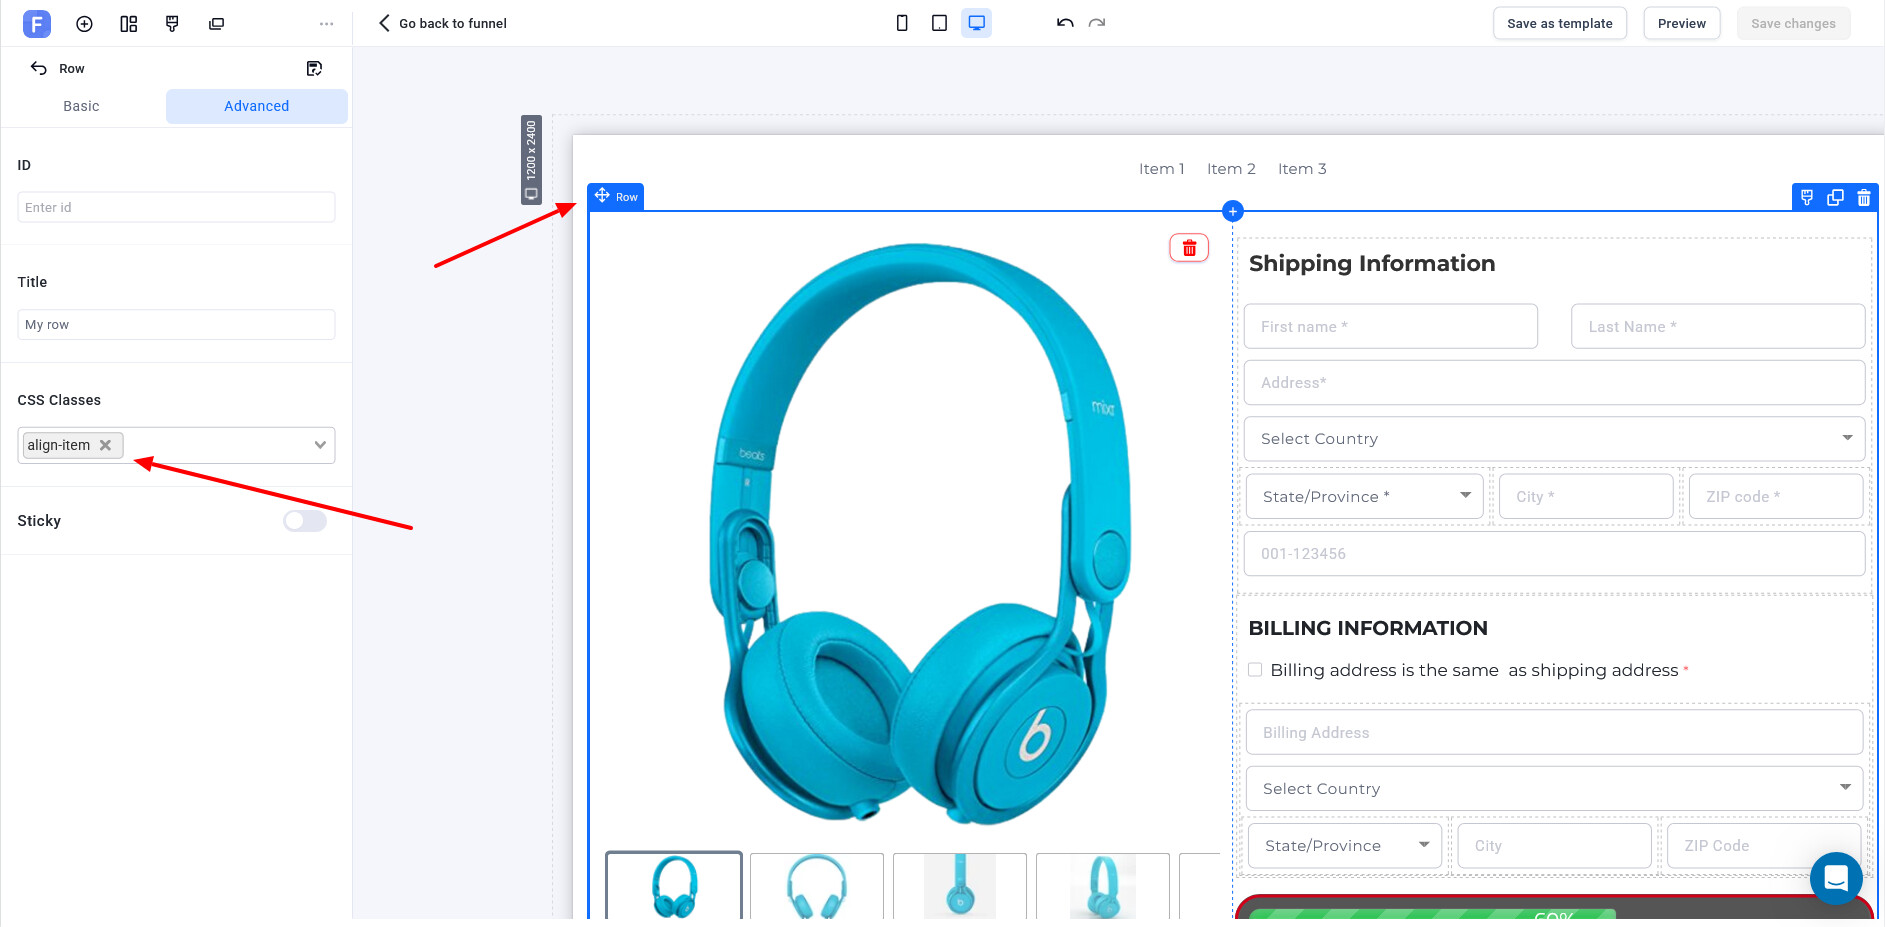Click the red trash icon on product image

coord(1189,248)
